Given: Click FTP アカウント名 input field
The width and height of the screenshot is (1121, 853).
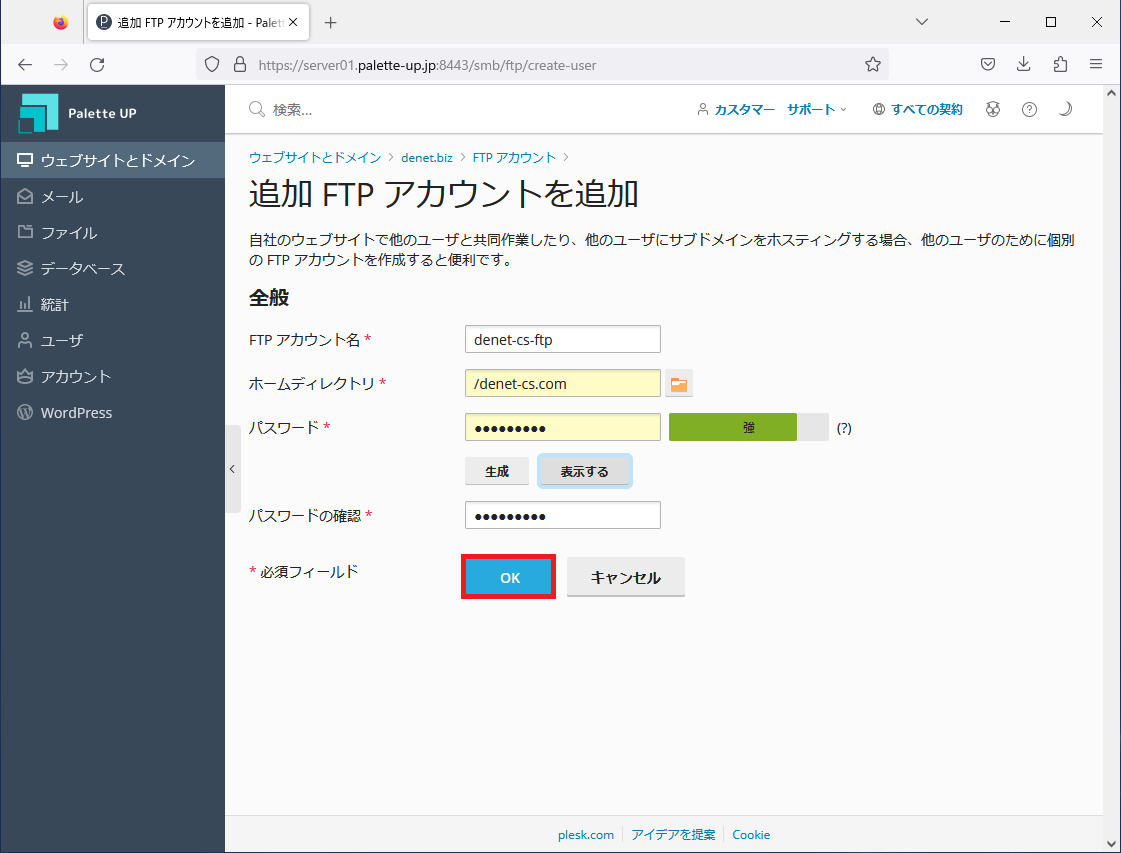Looking at the screenshot, I should (563, 340).
